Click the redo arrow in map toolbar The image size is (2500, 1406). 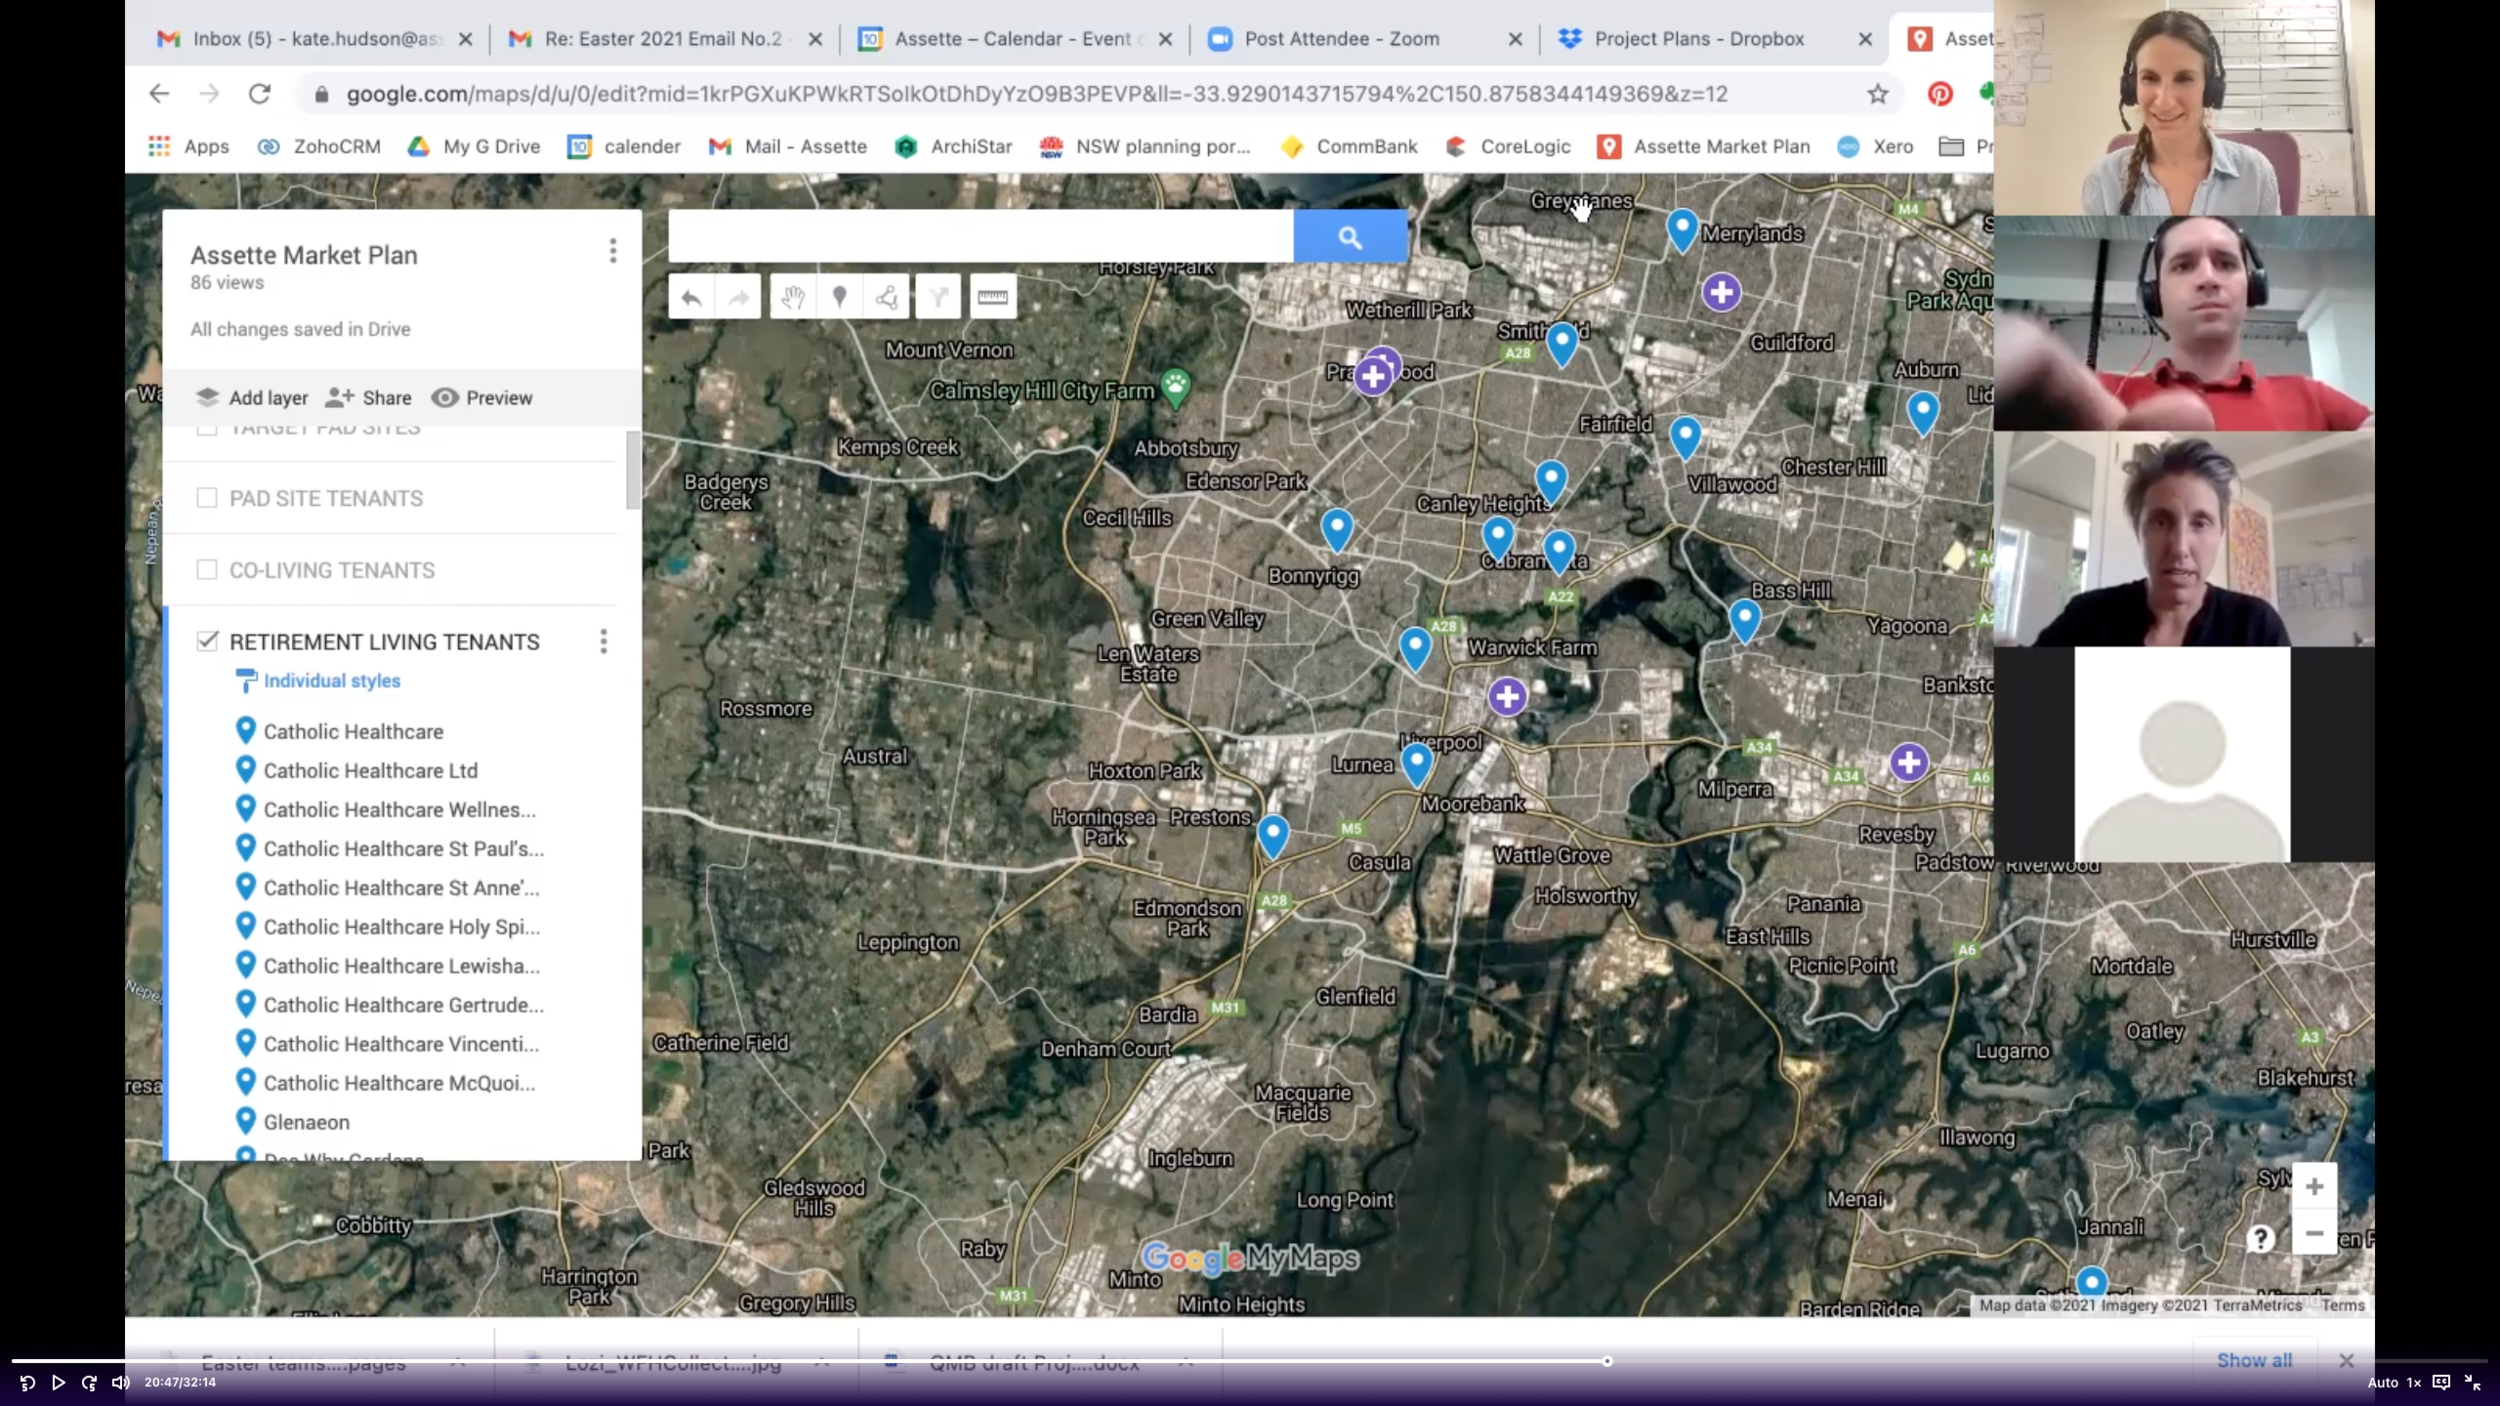(739, 297)
